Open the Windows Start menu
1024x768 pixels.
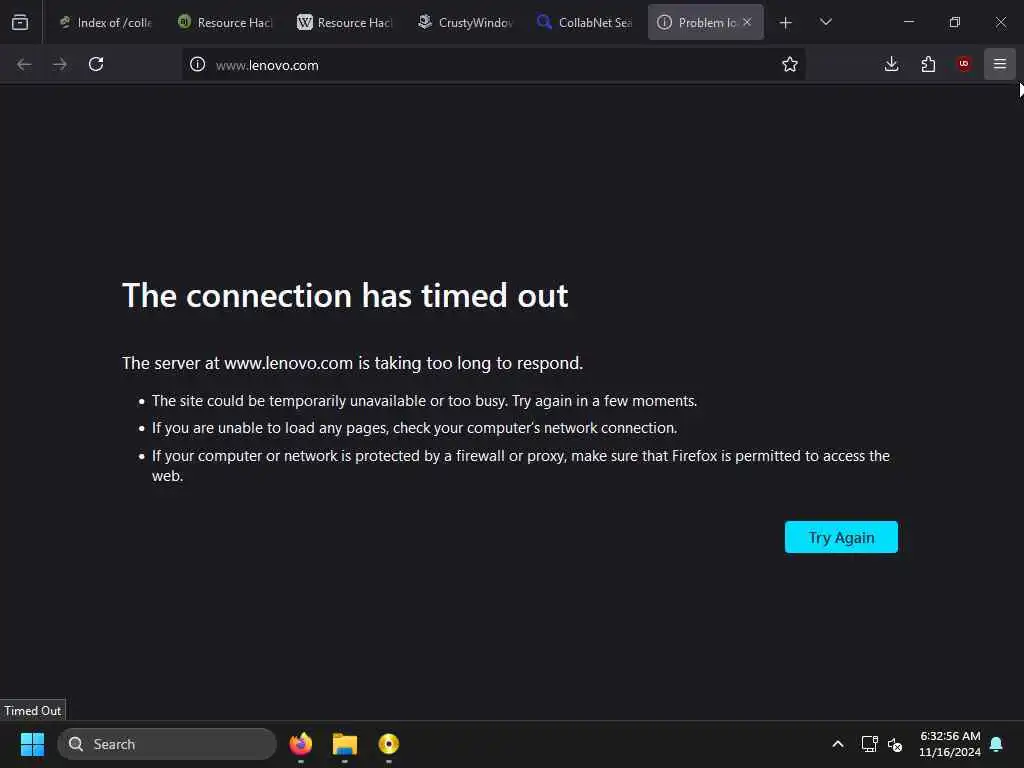tap(32, 744)
